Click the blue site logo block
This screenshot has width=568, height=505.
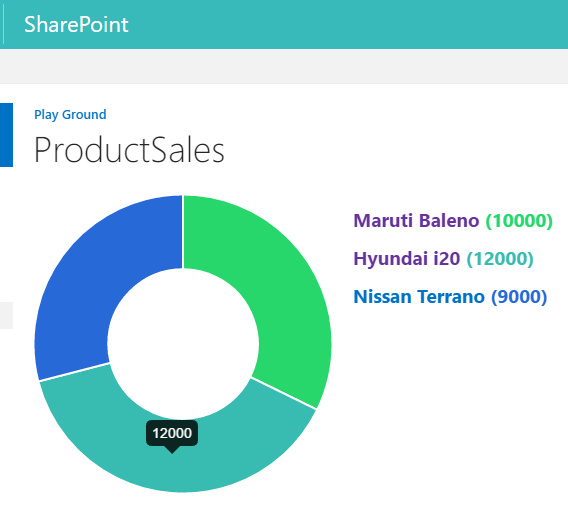7,135
